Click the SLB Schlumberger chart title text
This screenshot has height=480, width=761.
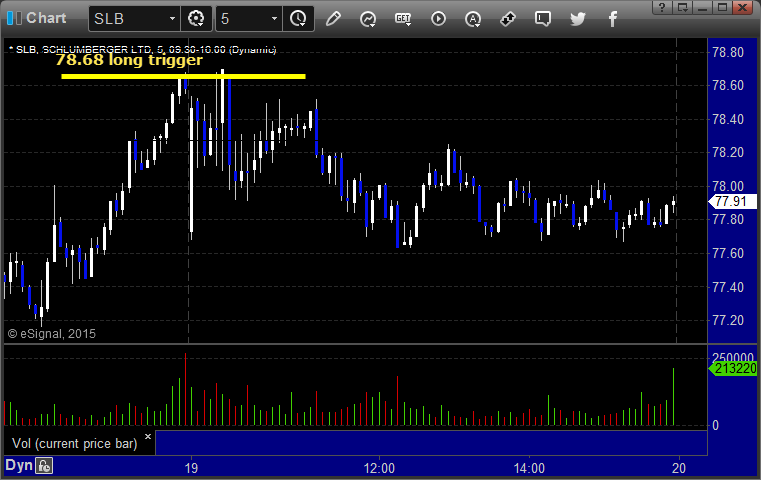(143, 50)
